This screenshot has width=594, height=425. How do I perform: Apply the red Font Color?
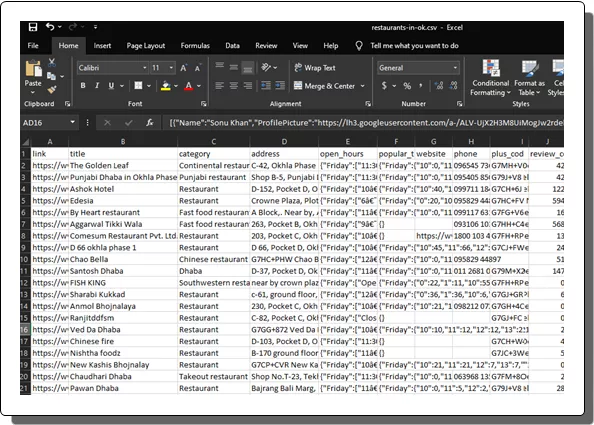point(189,86)
